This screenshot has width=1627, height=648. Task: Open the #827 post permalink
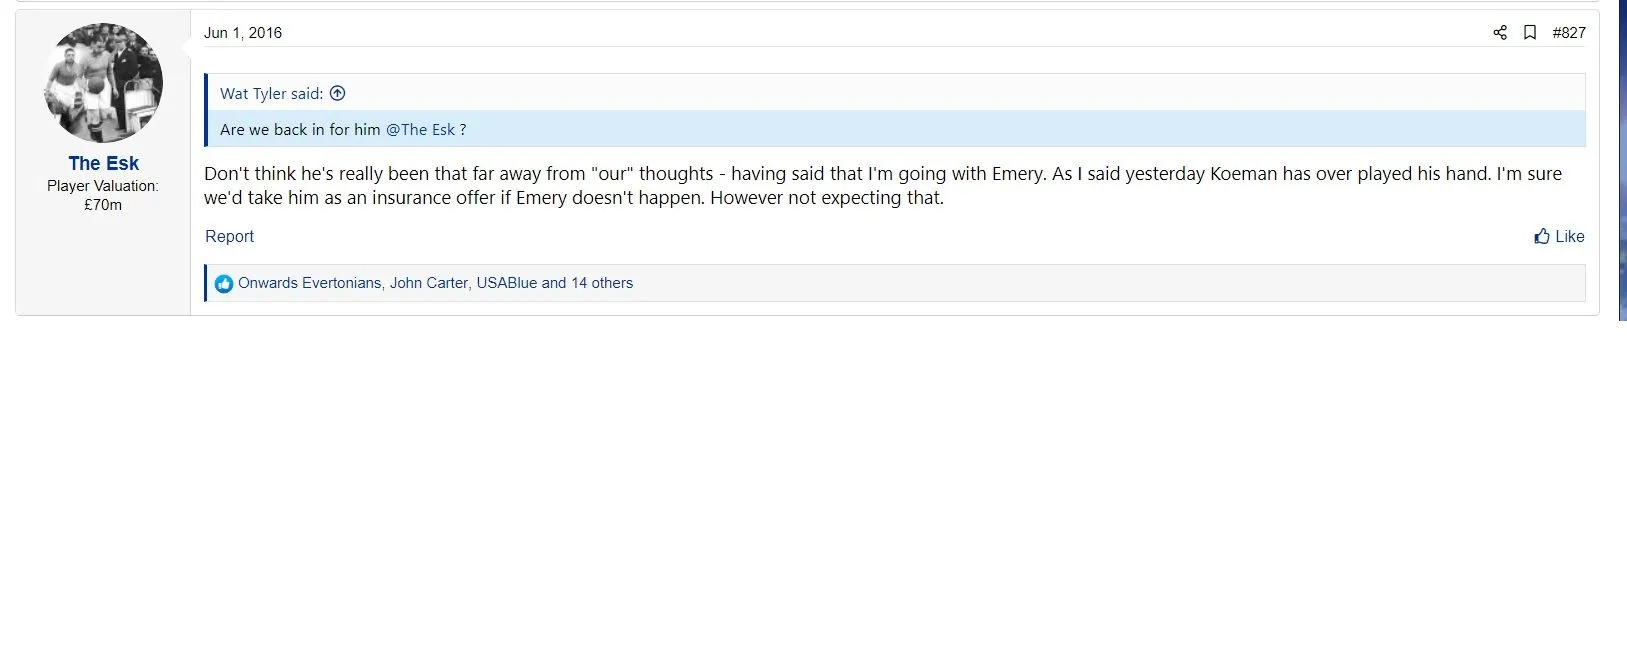tap(1568, 33)
